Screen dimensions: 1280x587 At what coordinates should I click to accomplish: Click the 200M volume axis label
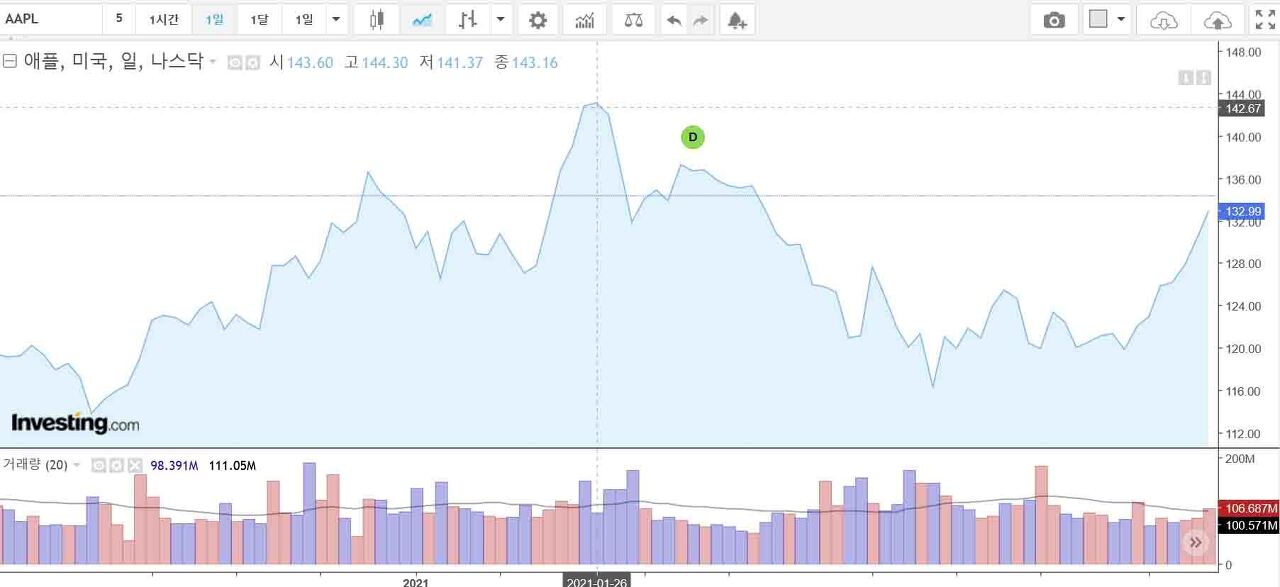1240,458
